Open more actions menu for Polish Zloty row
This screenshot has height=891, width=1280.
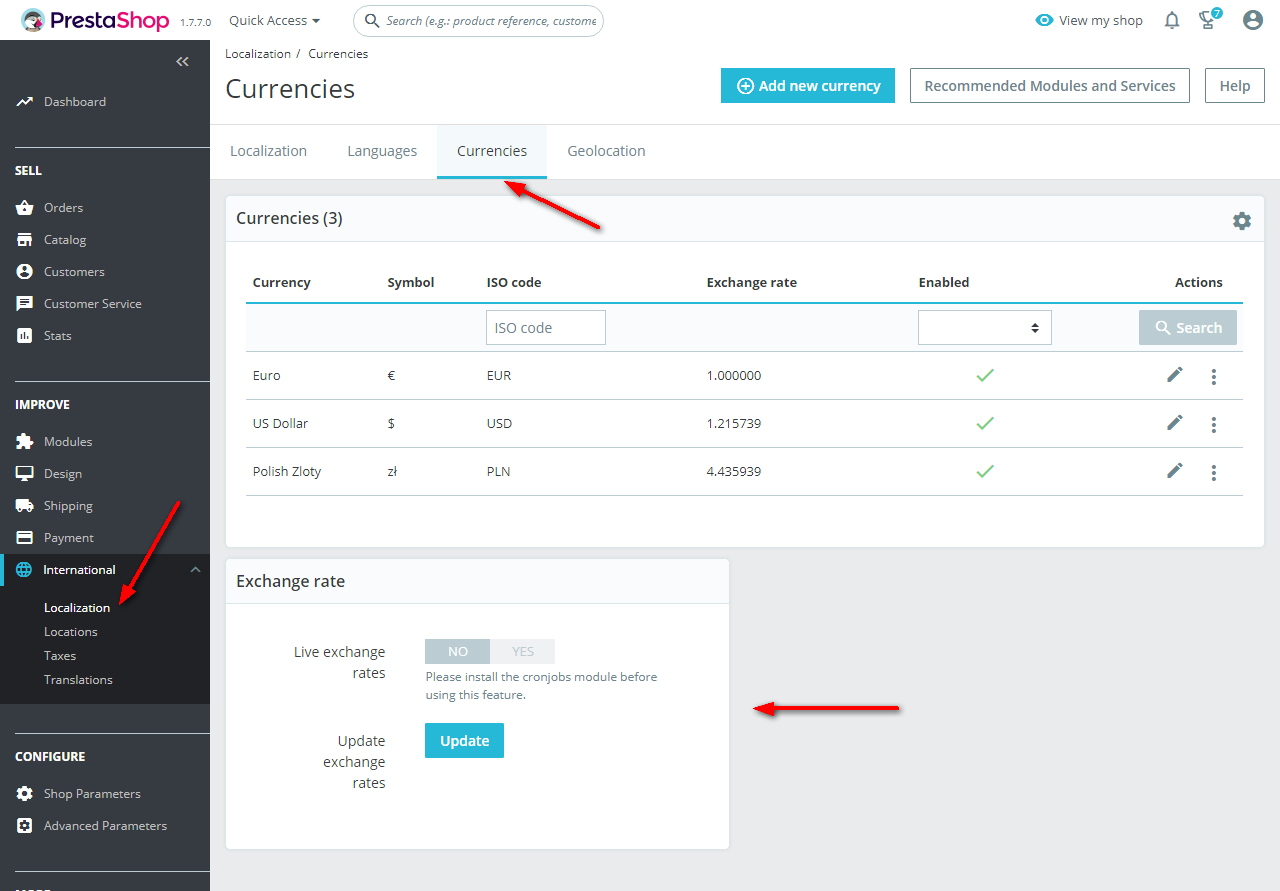(x=1214, y=472)
